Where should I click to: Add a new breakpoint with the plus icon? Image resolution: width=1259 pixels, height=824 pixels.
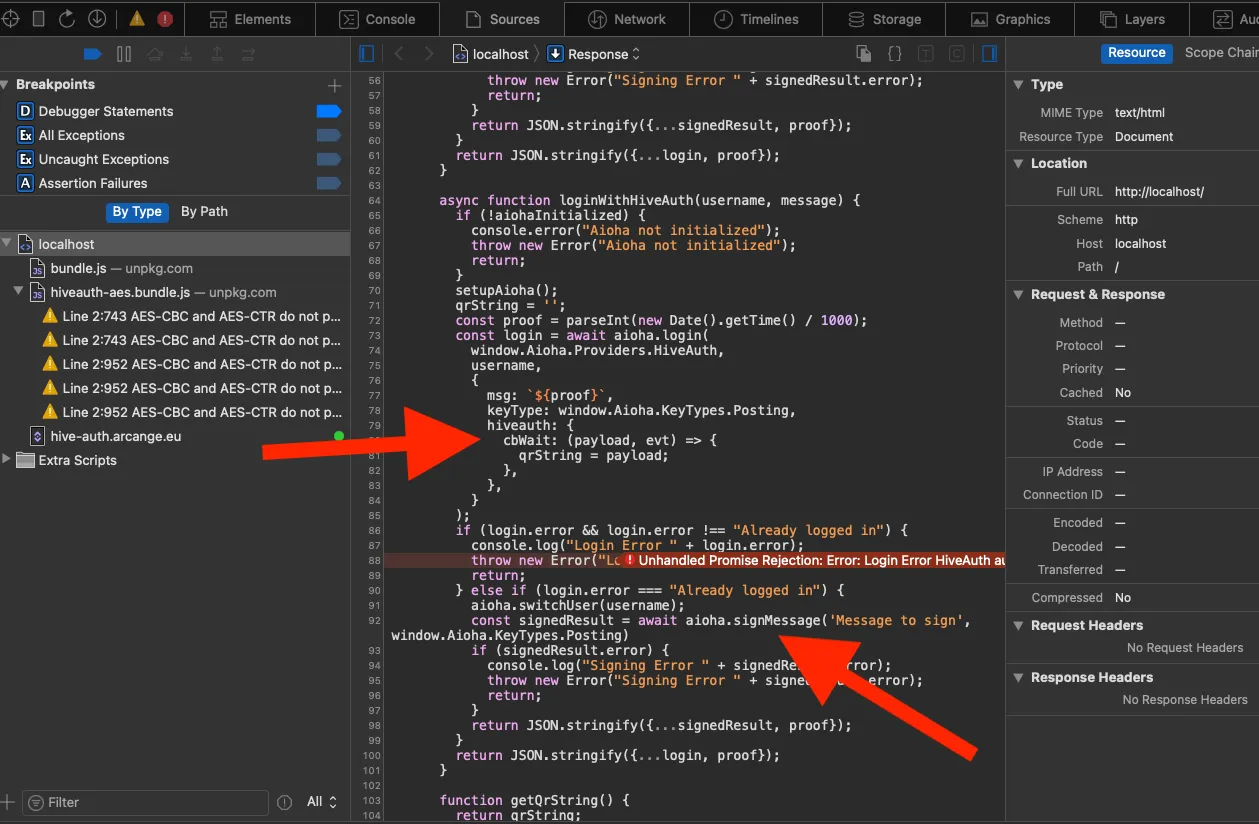pos(335,86)
